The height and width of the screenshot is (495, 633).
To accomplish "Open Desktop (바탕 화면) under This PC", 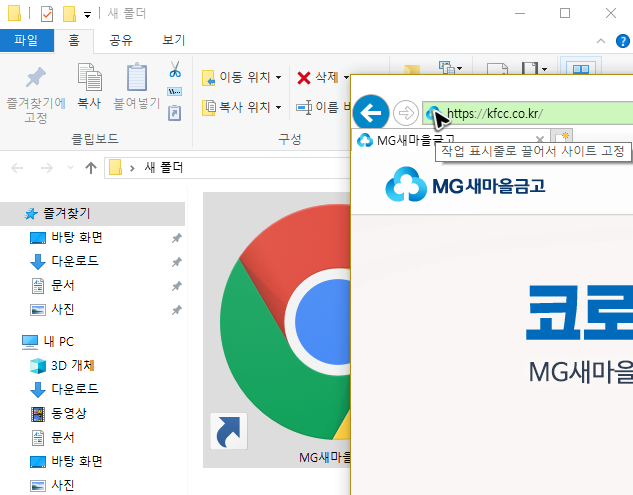I will (77, 461).
